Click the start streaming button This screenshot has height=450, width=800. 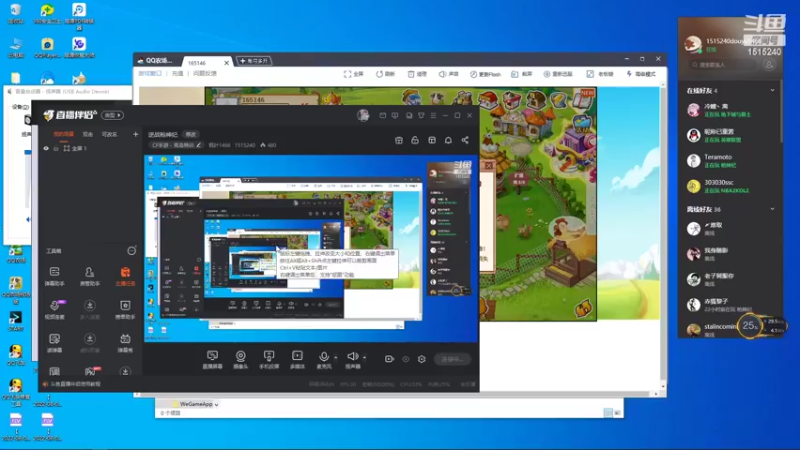pyautogui.click(x=452, y=359)
